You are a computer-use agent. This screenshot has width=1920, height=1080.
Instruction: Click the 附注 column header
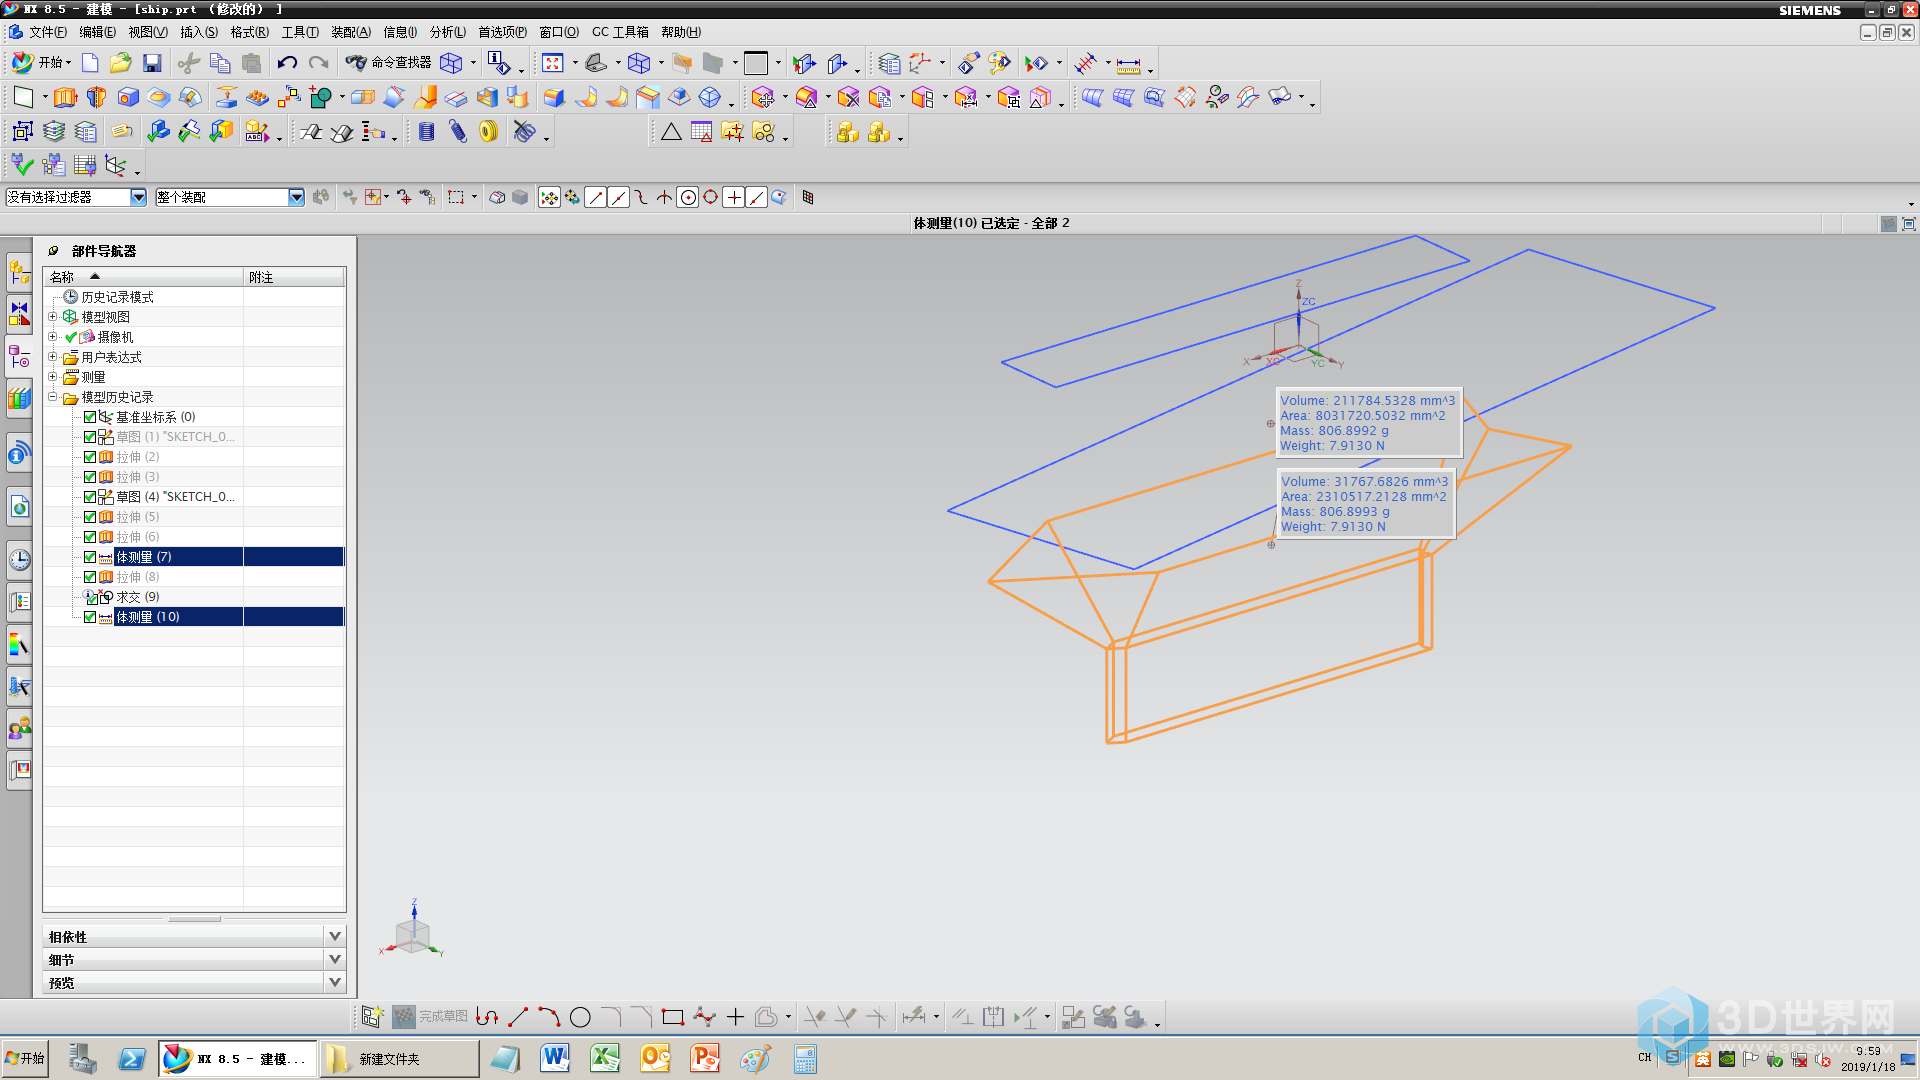click(x=295, y=277)
